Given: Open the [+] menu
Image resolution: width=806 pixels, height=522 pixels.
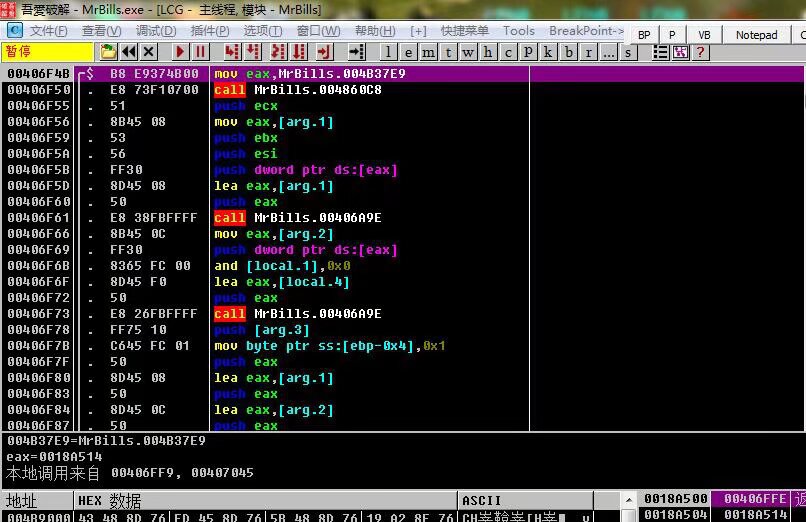Looking at the screenshot, I should 418,31.
